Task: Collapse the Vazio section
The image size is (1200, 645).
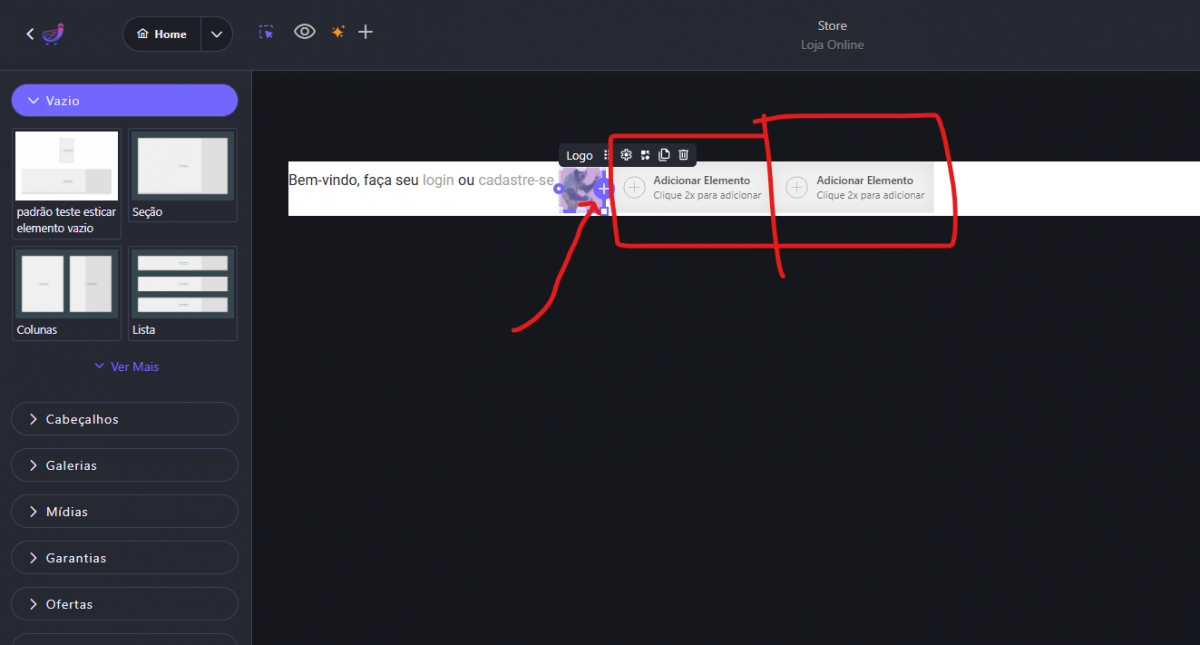Action: (124, 101)
